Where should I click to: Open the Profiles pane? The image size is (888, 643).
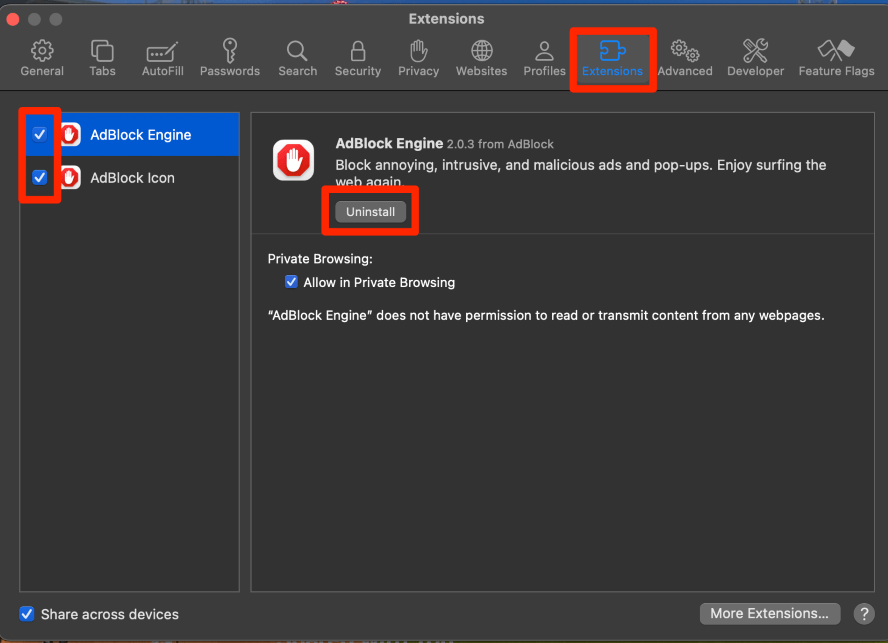coord(544,58)
